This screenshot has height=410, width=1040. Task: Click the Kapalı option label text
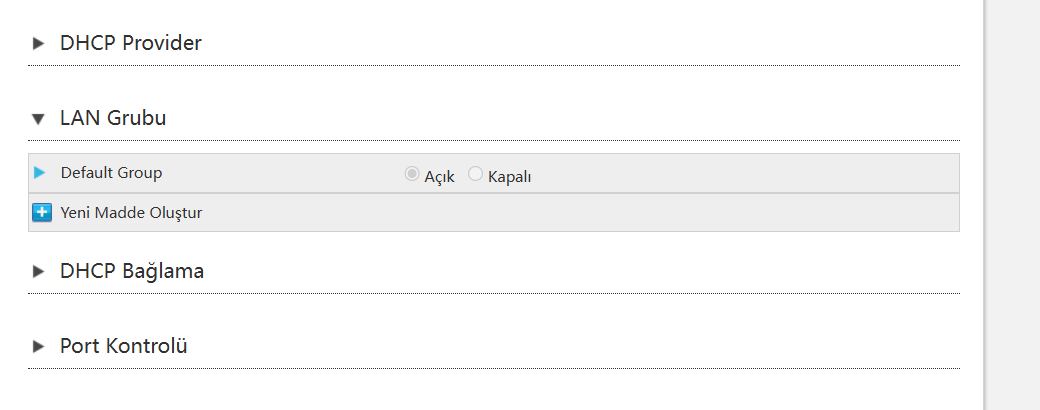tap(509, 176)
